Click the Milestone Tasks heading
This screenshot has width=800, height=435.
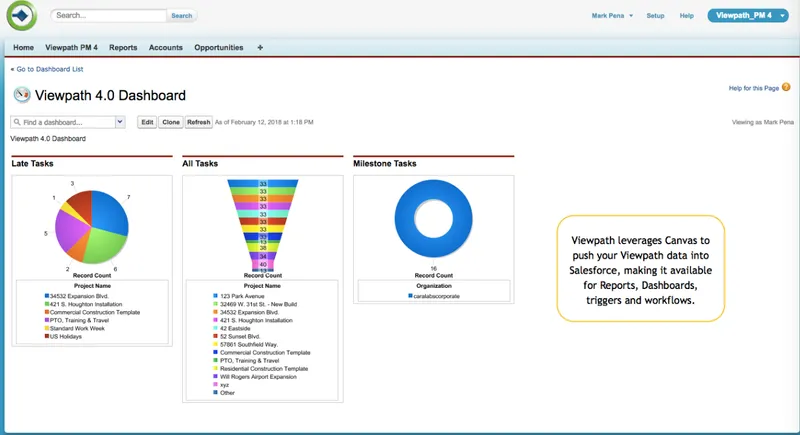pos(385,164)
